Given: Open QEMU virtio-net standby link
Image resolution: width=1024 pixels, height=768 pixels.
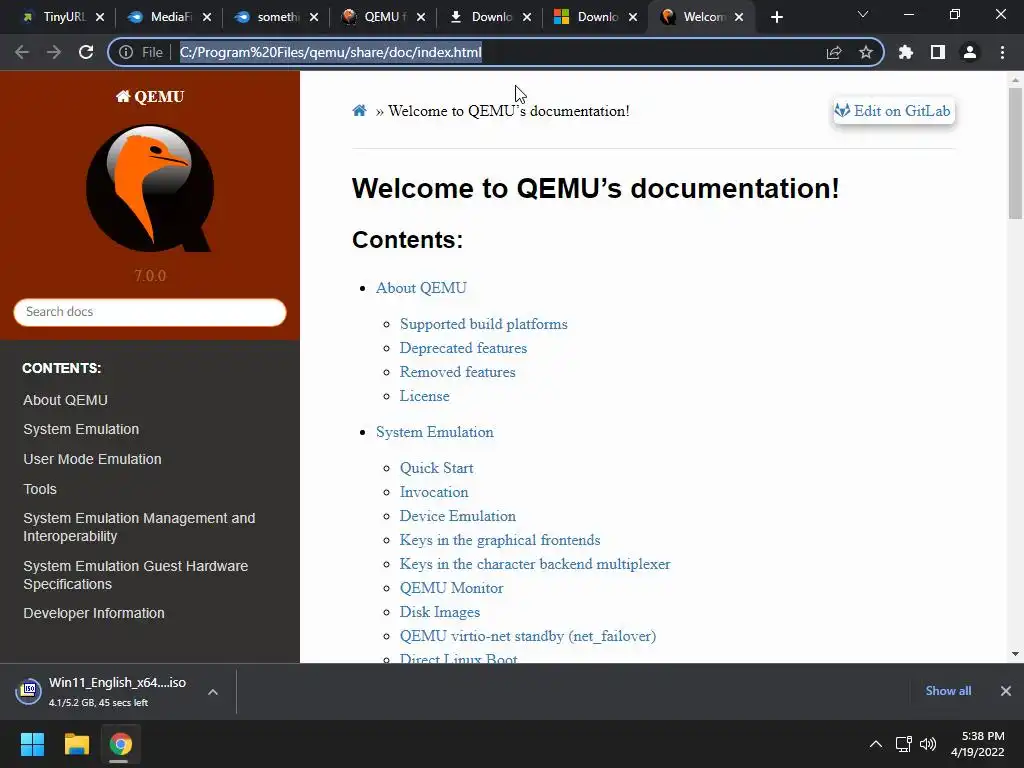Looking at the screenshot, I should pyautogui.click(x=528, y=636).
